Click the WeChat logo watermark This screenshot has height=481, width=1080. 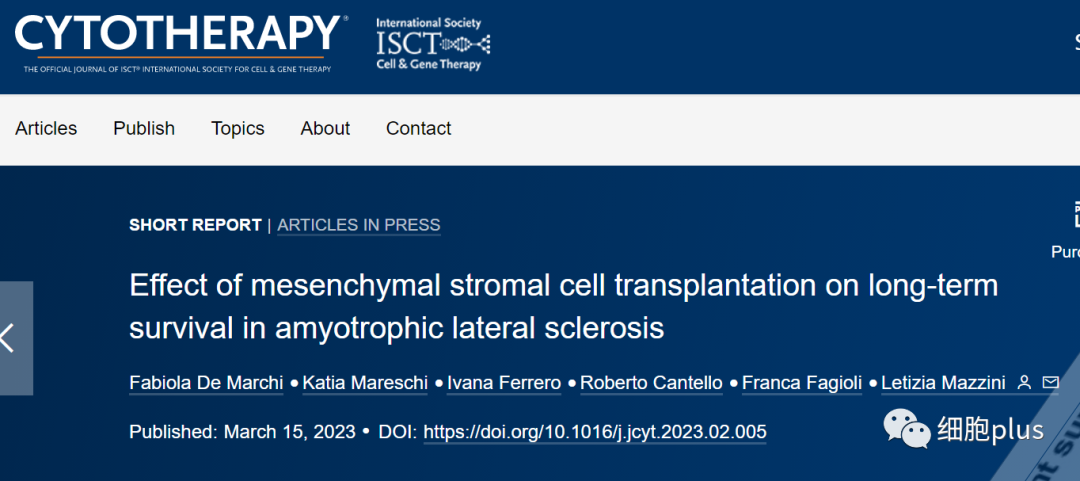point(906,429)
